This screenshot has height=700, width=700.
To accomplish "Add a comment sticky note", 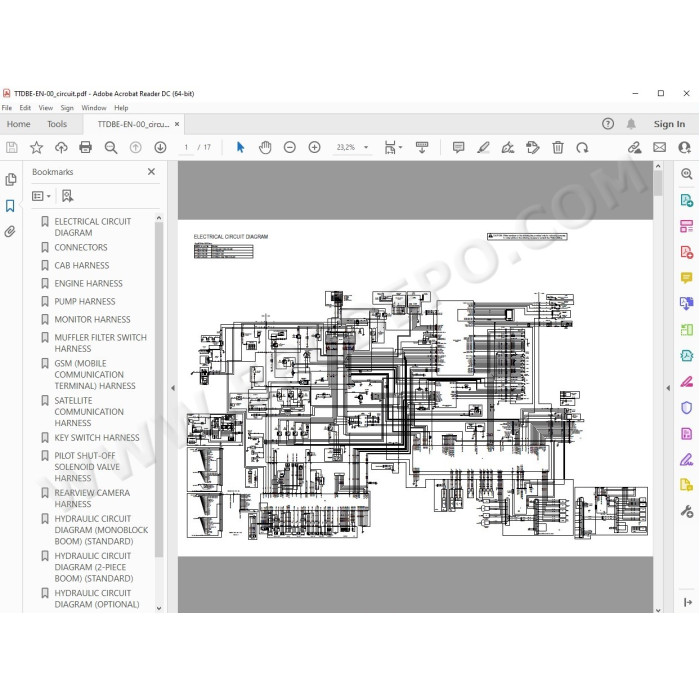I will click(458, 147).
